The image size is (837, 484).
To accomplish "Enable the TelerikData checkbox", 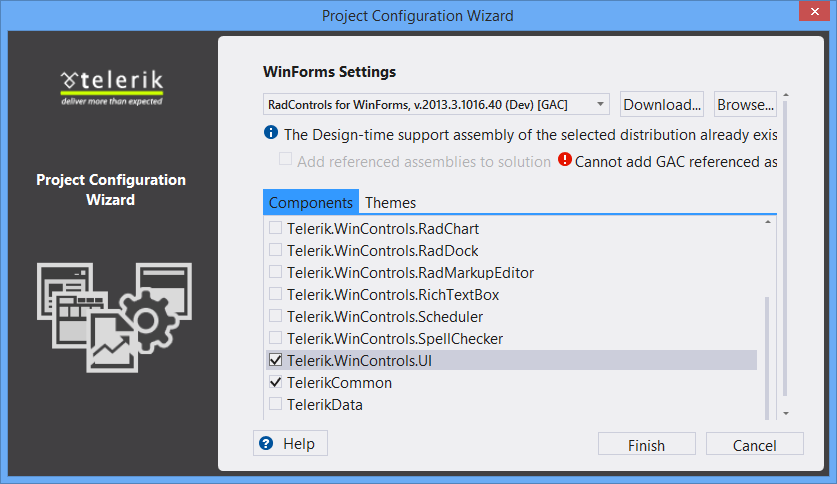I will (x=275, y=405).
